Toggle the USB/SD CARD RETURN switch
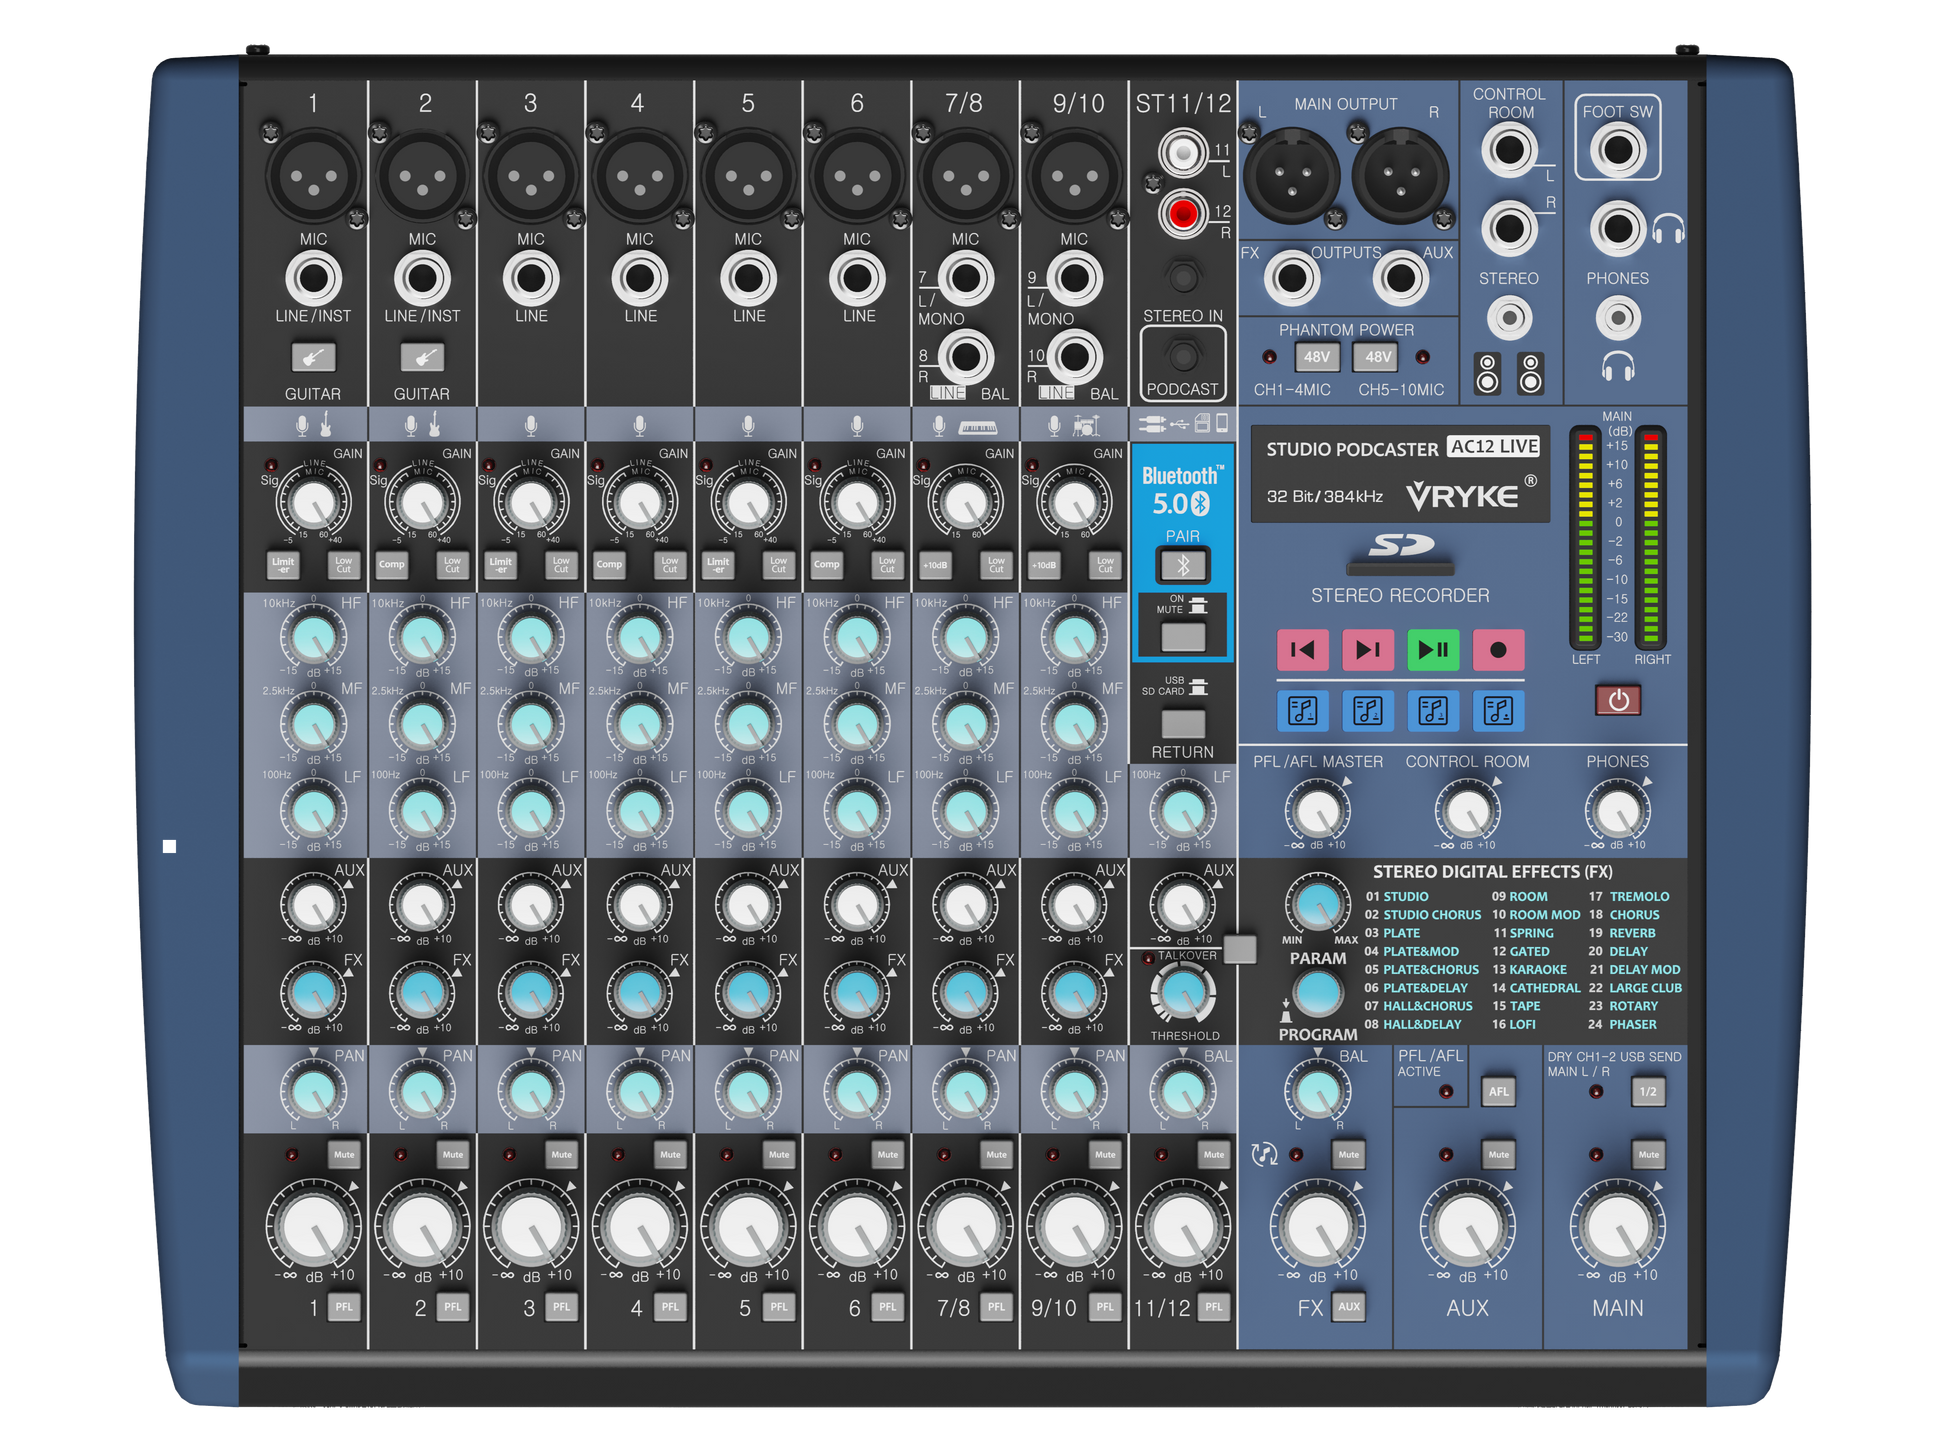Viewport: 1946px width, 1453px height. 1183,723
